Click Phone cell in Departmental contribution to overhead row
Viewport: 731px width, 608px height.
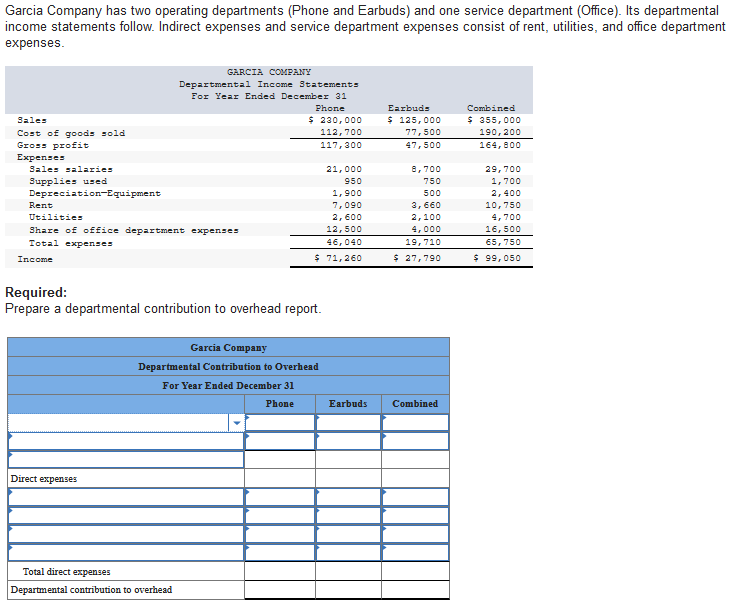[x=280, y=590]
